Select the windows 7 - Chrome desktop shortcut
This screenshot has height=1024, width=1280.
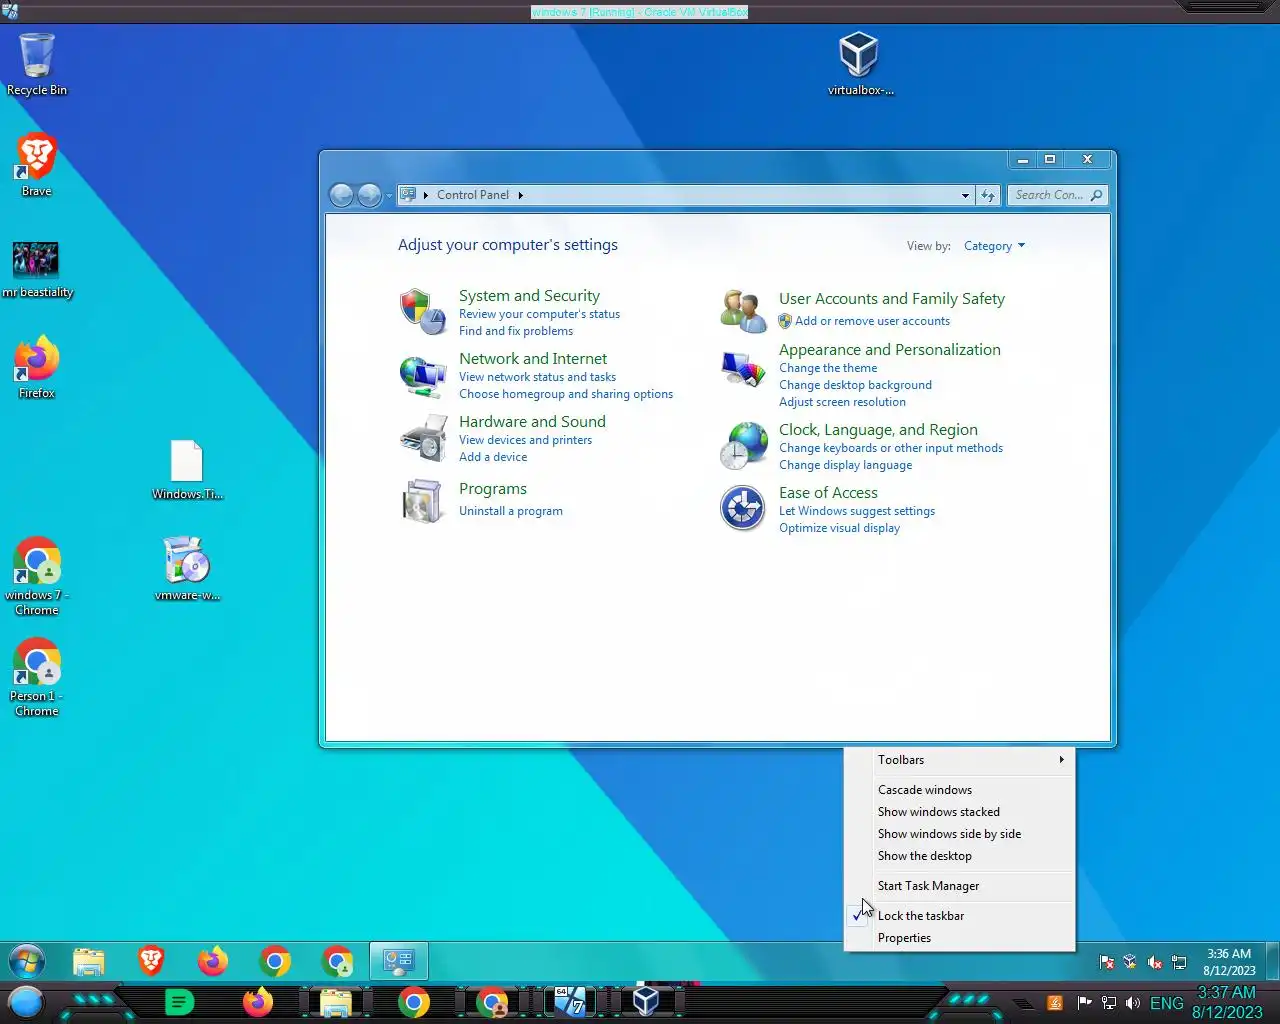pos(37,576)
